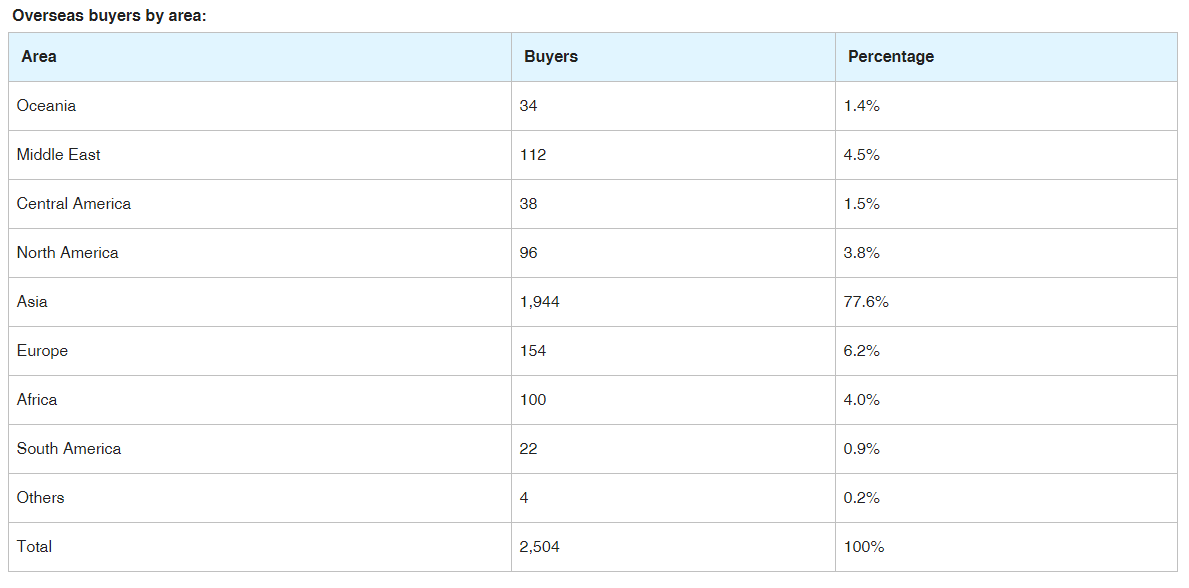Image resolution: width=1189 pixels, height=588 pixels.
Task: Click the 1,944 buyers value for Asia
Action: click(540, 302)
